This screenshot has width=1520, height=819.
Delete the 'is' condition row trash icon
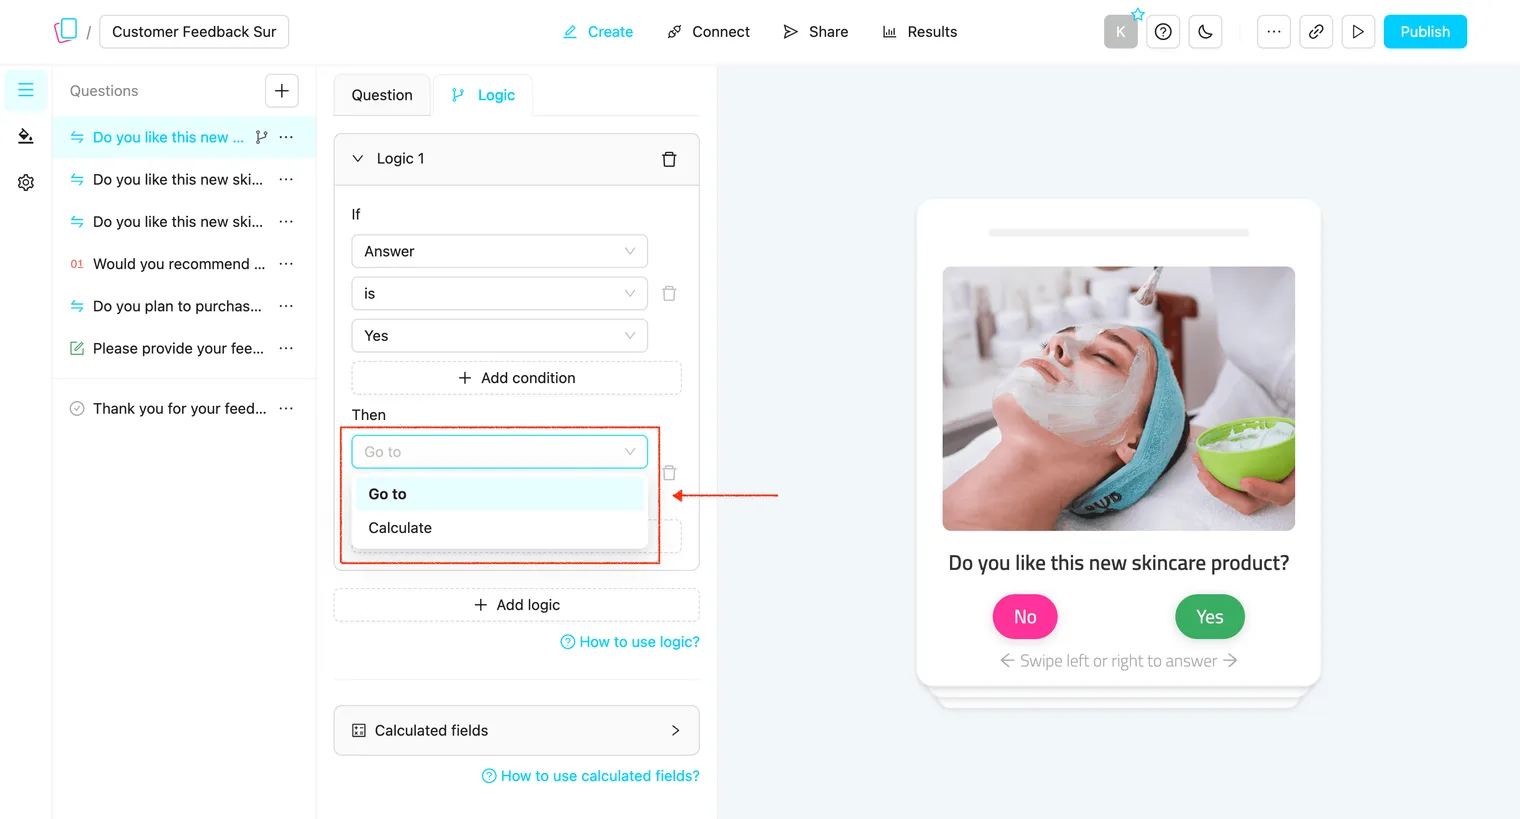669,293
